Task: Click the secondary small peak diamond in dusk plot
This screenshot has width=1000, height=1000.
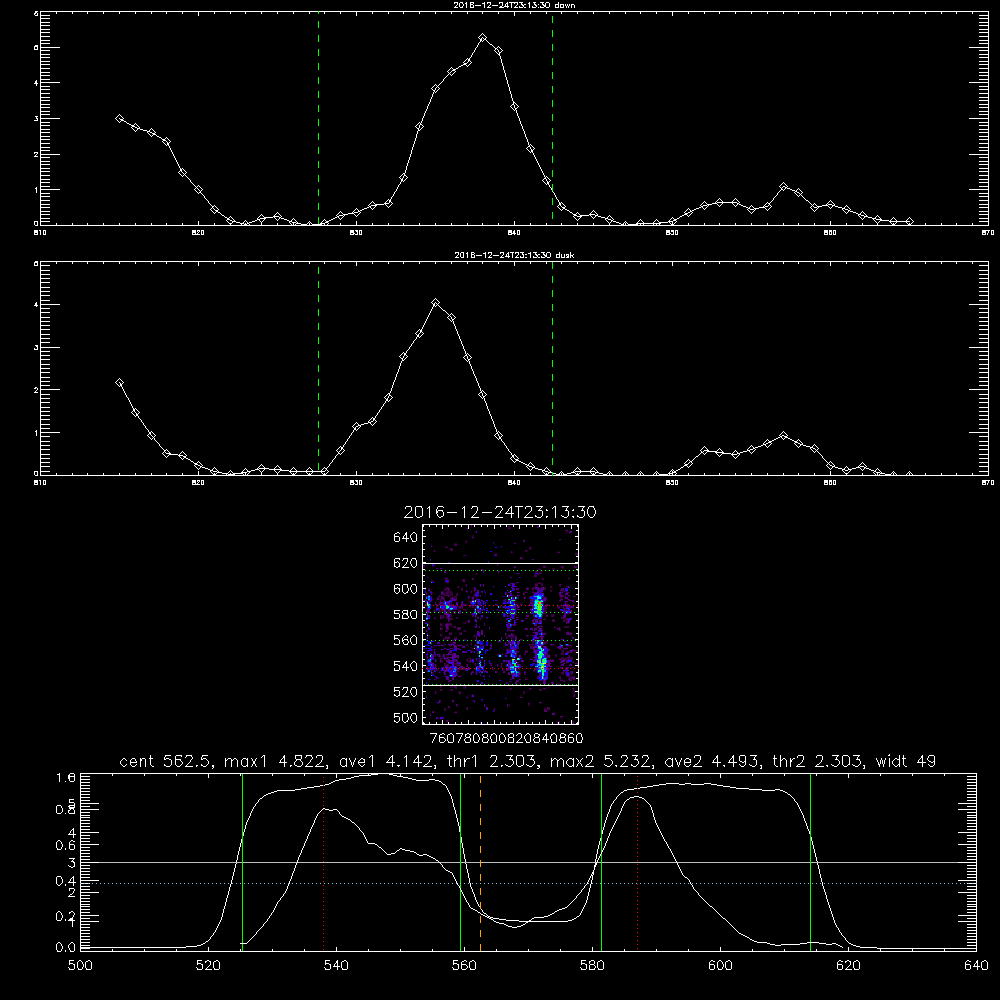Action: [784, 436]
